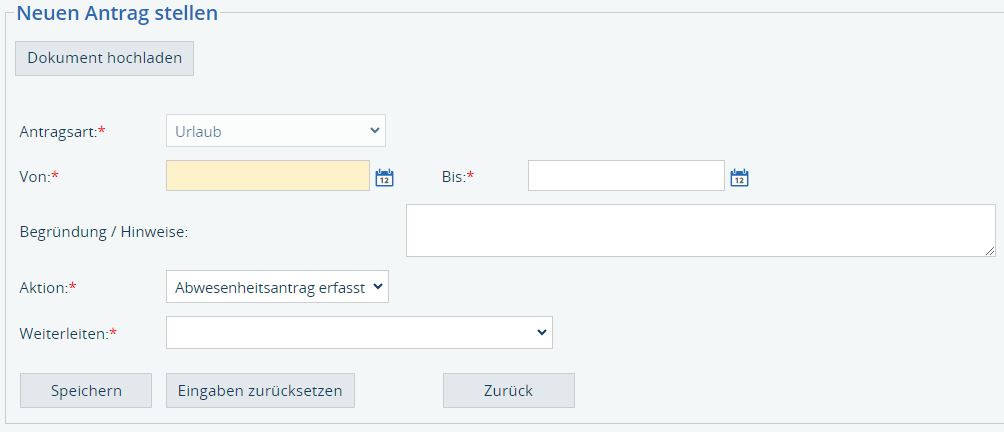Expand the Weiterleiten recipient dropdown
Screen dimensions: 1004x433
pos(359,332)
